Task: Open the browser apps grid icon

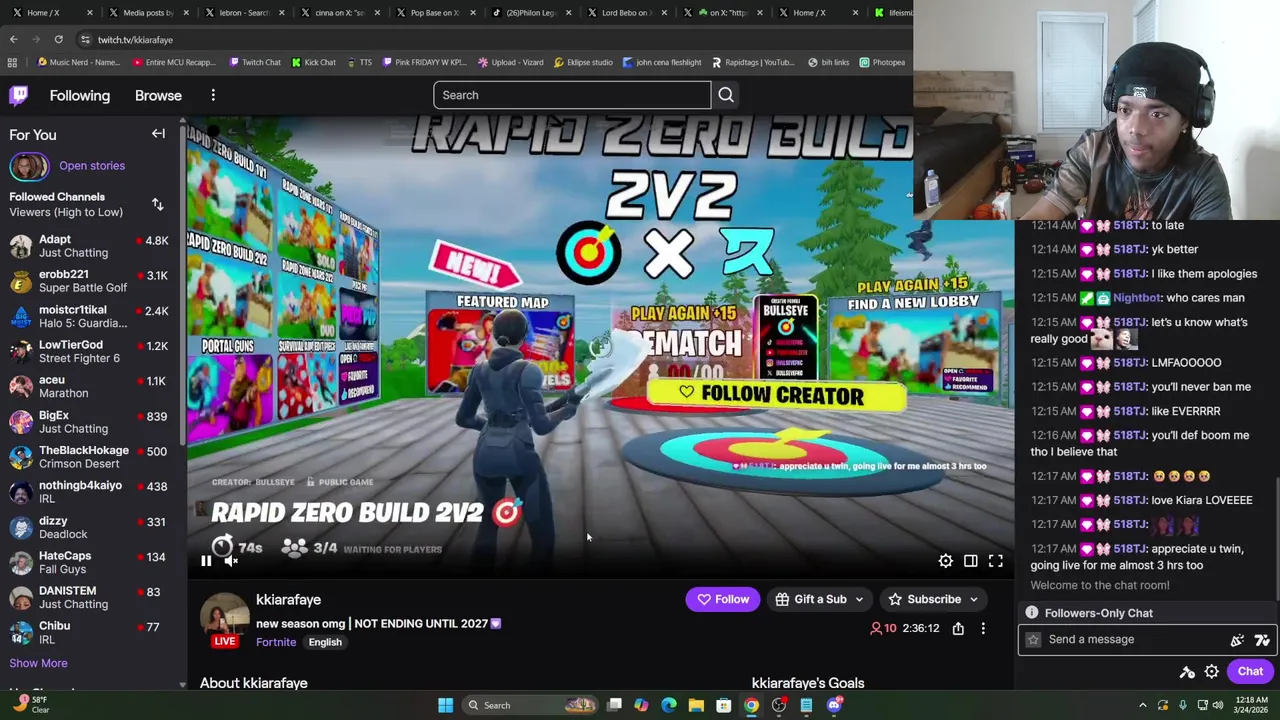Action: pyautogui.click(x=12, y=62)
